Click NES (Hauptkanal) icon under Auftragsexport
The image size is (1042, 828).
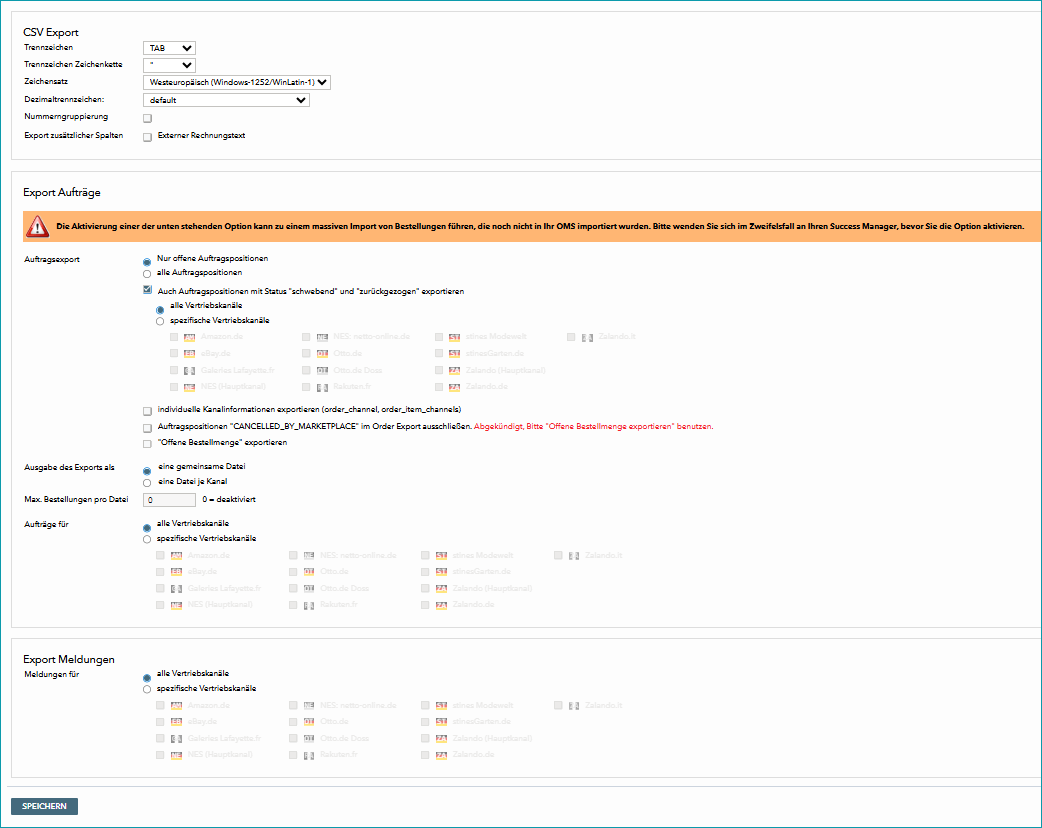click(x=189, y=387)
